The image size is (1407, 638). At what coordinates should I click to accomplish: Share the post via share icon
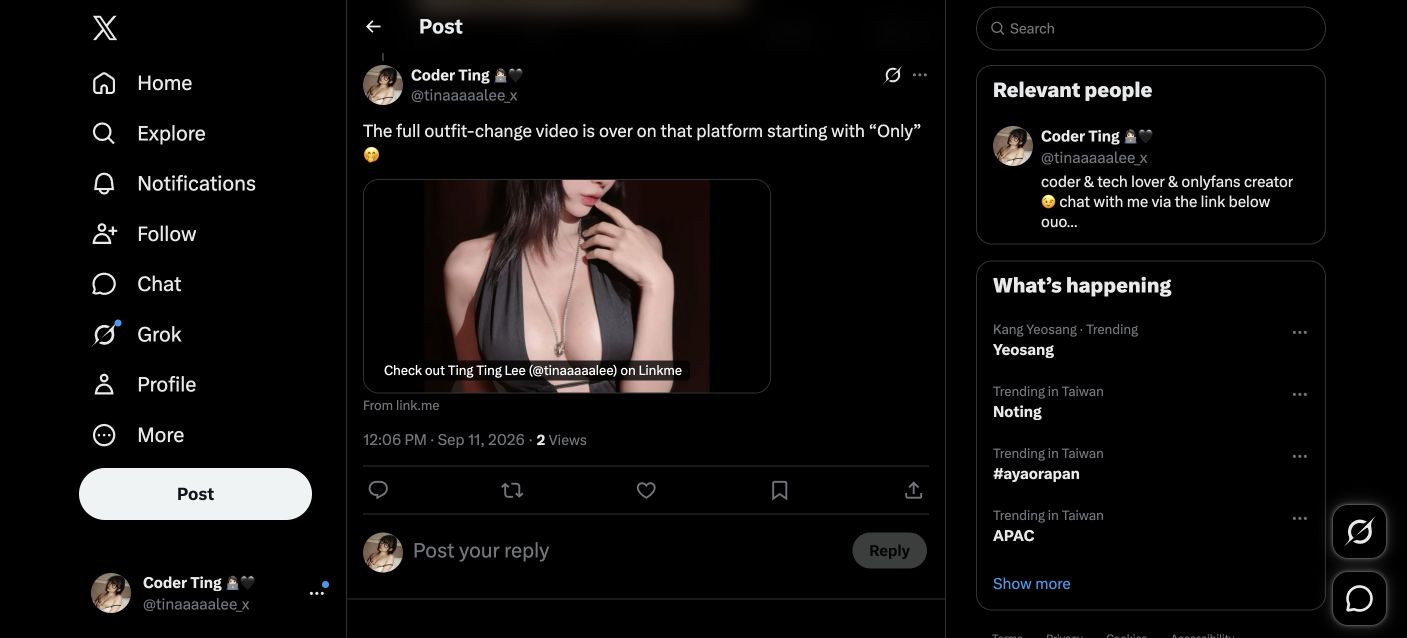913,490
